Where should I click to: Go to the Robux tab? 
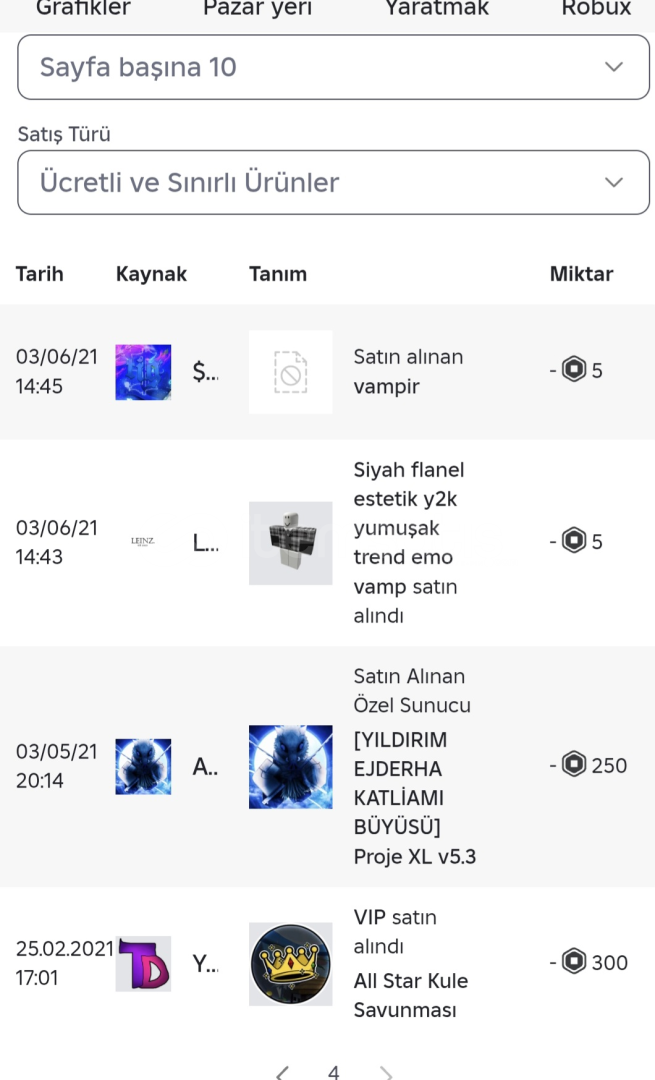point(596,9)
